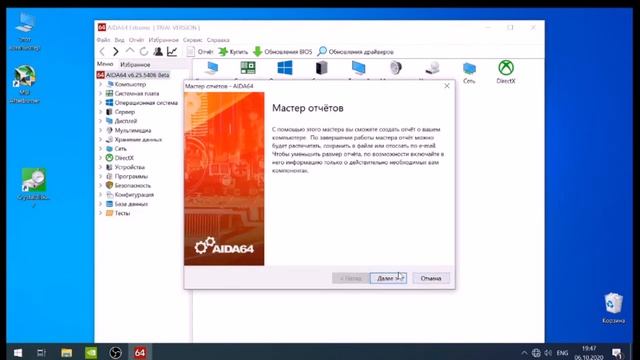Image resolution: width=640 pixels, height=360 pixels.
Task: Open the Сеть icon in the content pane
Action: [469, 73]
